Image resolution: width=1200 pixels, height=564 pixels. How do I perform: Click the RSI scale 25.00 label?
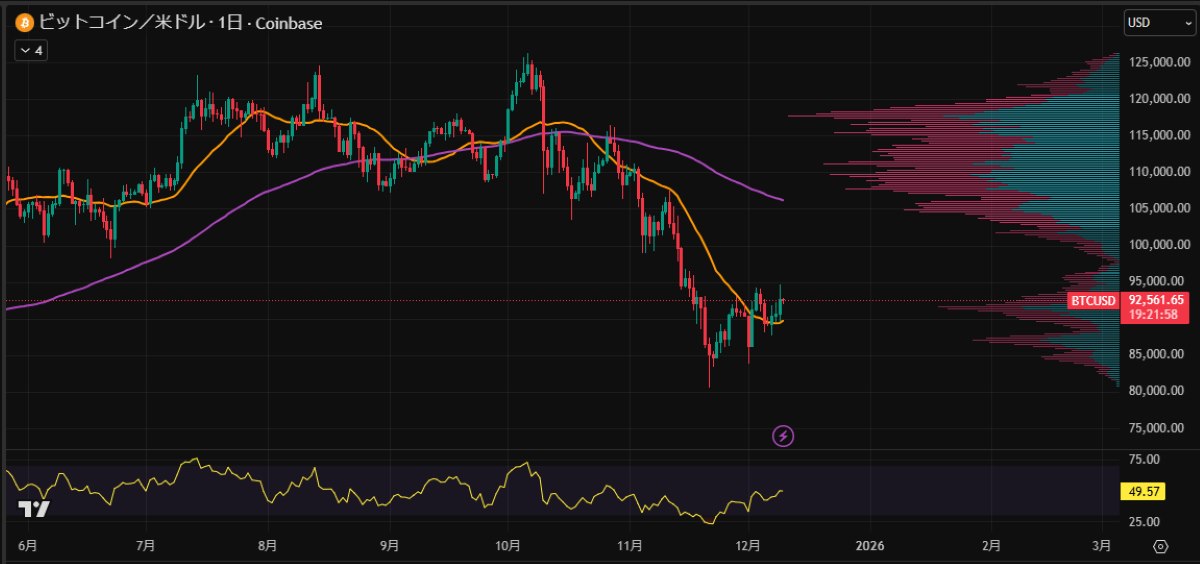coord(1144,521)
